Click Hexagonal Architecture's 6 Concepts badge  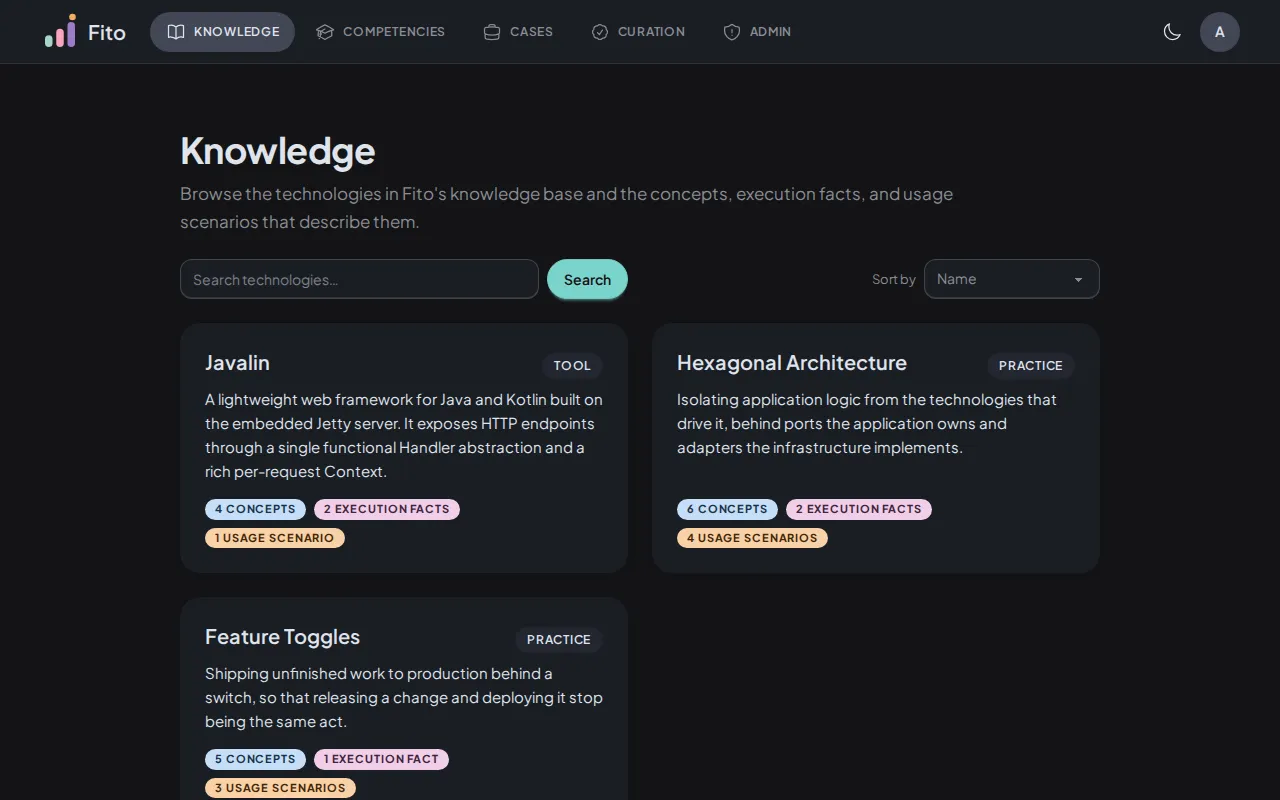(x=727, y=509)
